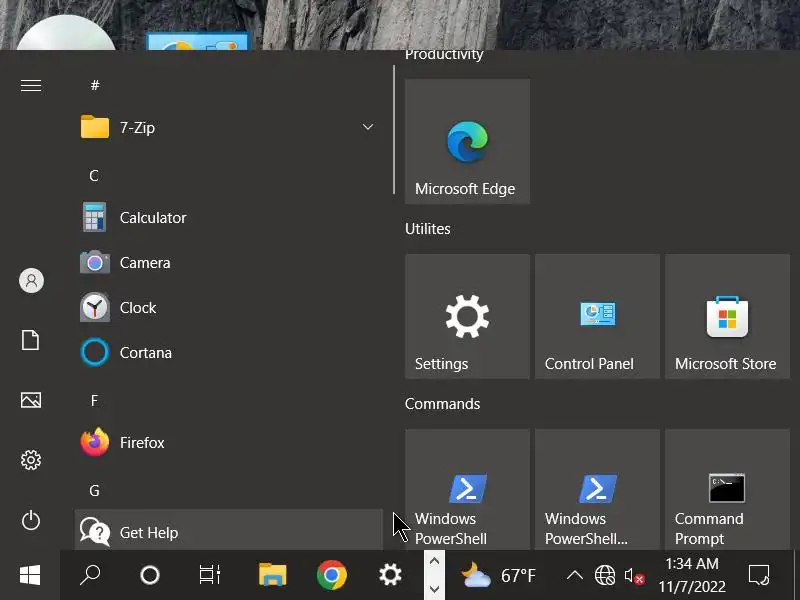Open File Explorer from the taskbar
The height and width of the screenshot is (600, 800).
[272, 576]
